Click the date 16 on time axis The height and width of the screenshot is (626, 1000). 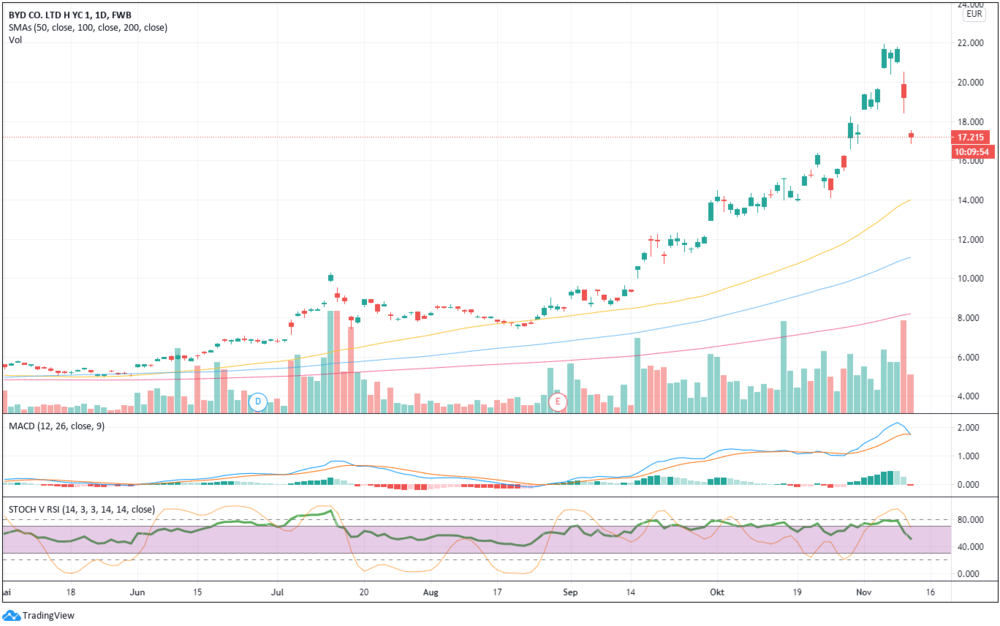(x=930, y=592)
